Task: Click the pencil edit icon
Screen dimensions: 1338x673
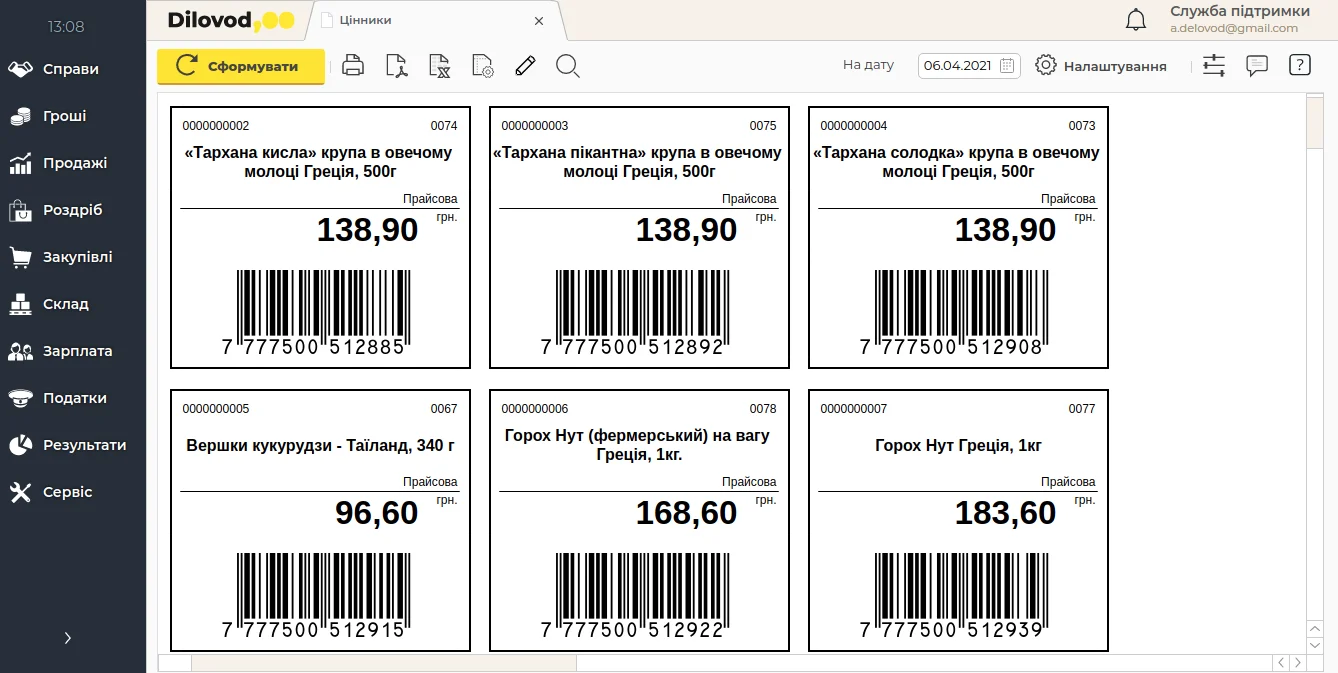Action: tap(525, 66)
